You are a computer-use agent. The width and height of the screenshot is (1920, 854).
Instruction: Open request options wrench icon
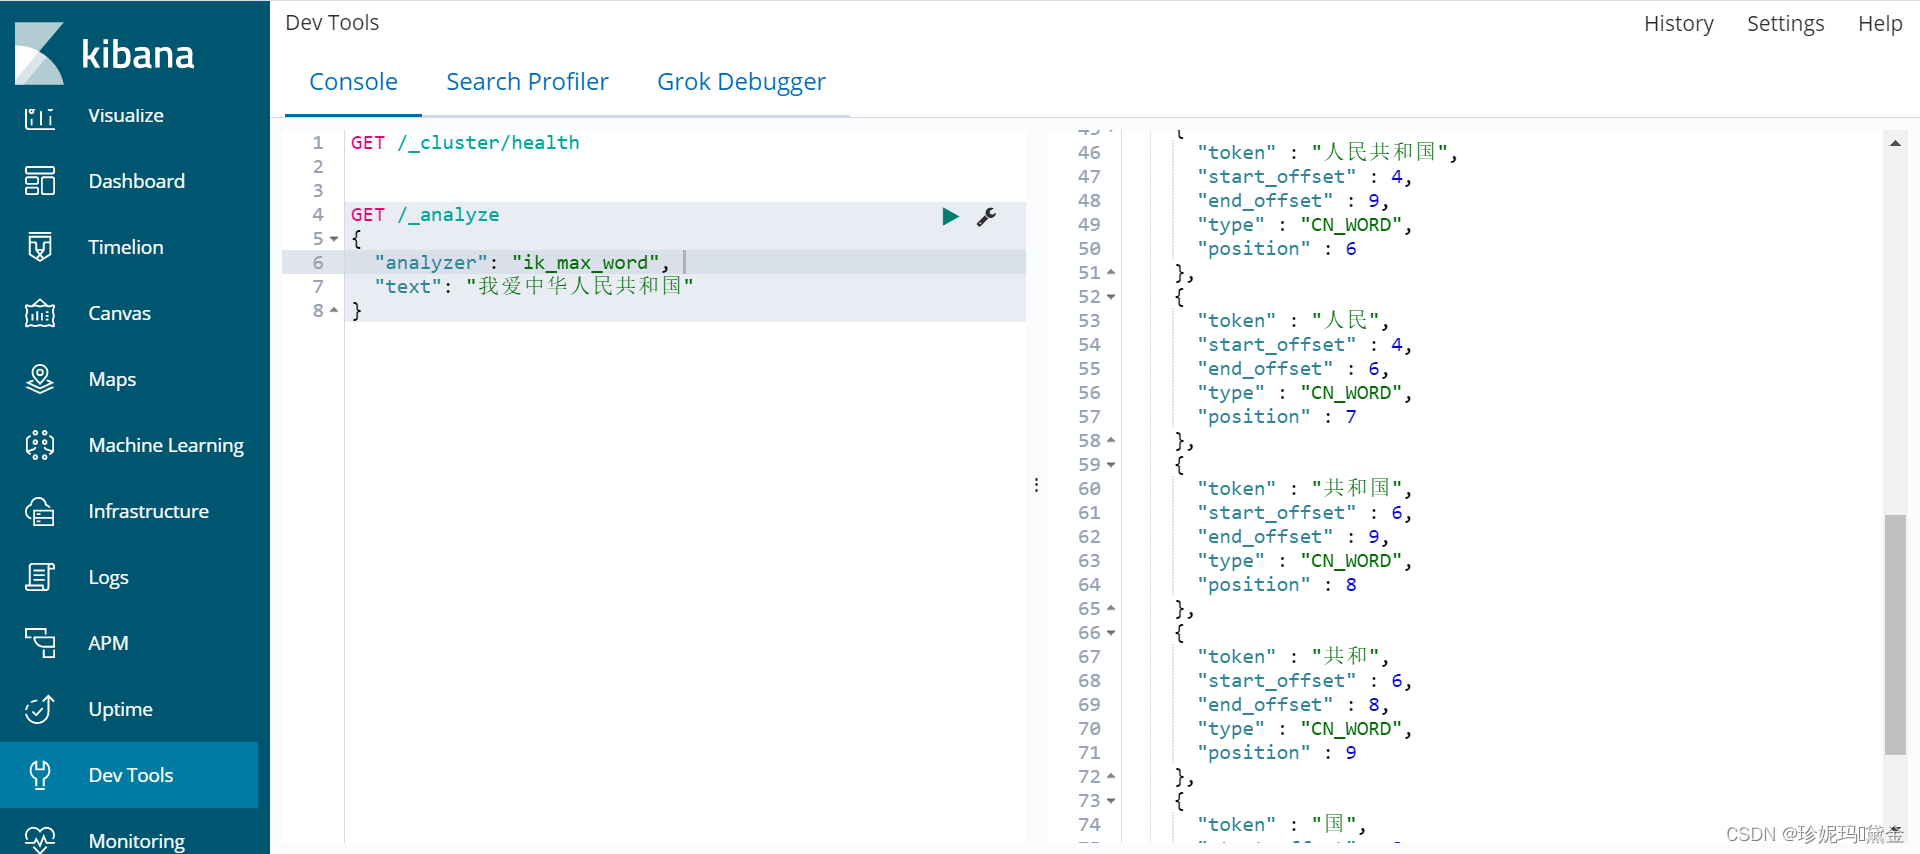coord(987,216)
